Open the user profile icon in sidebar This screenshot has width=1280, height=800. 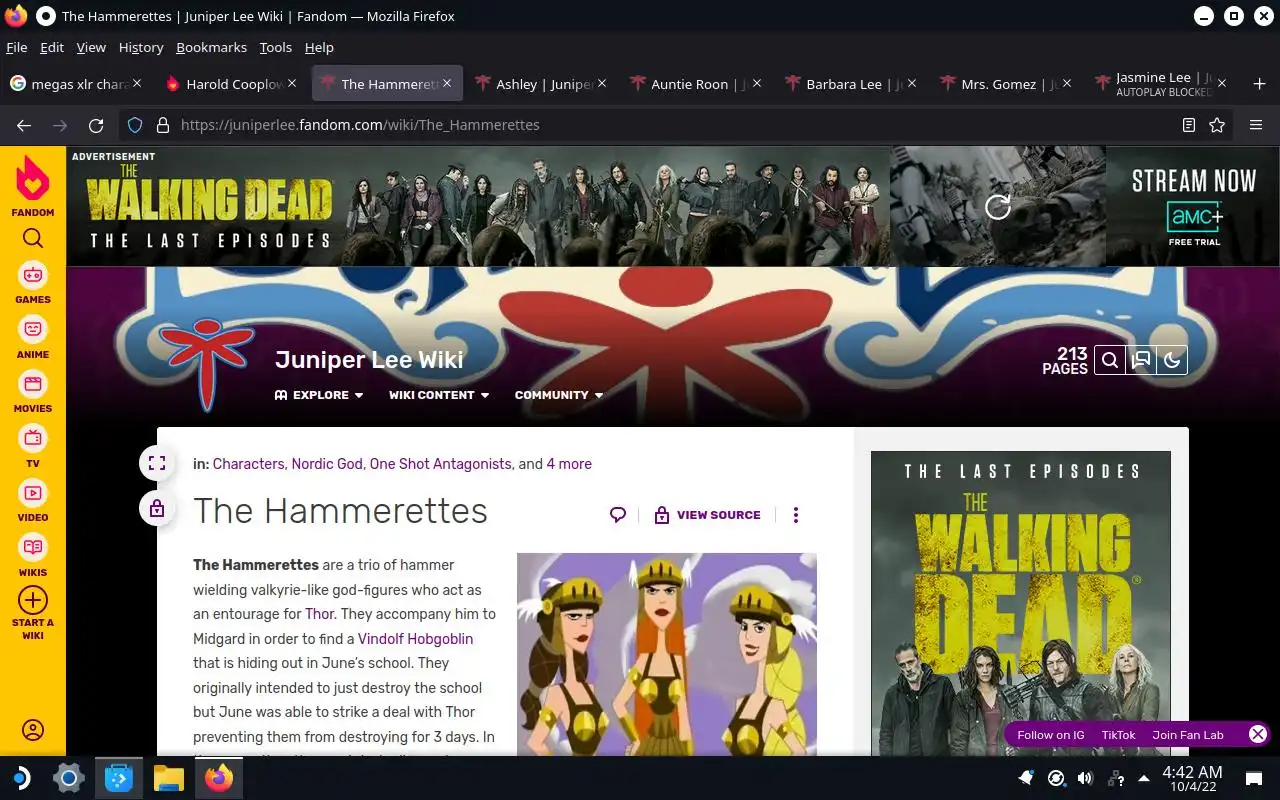coord(33,731)
